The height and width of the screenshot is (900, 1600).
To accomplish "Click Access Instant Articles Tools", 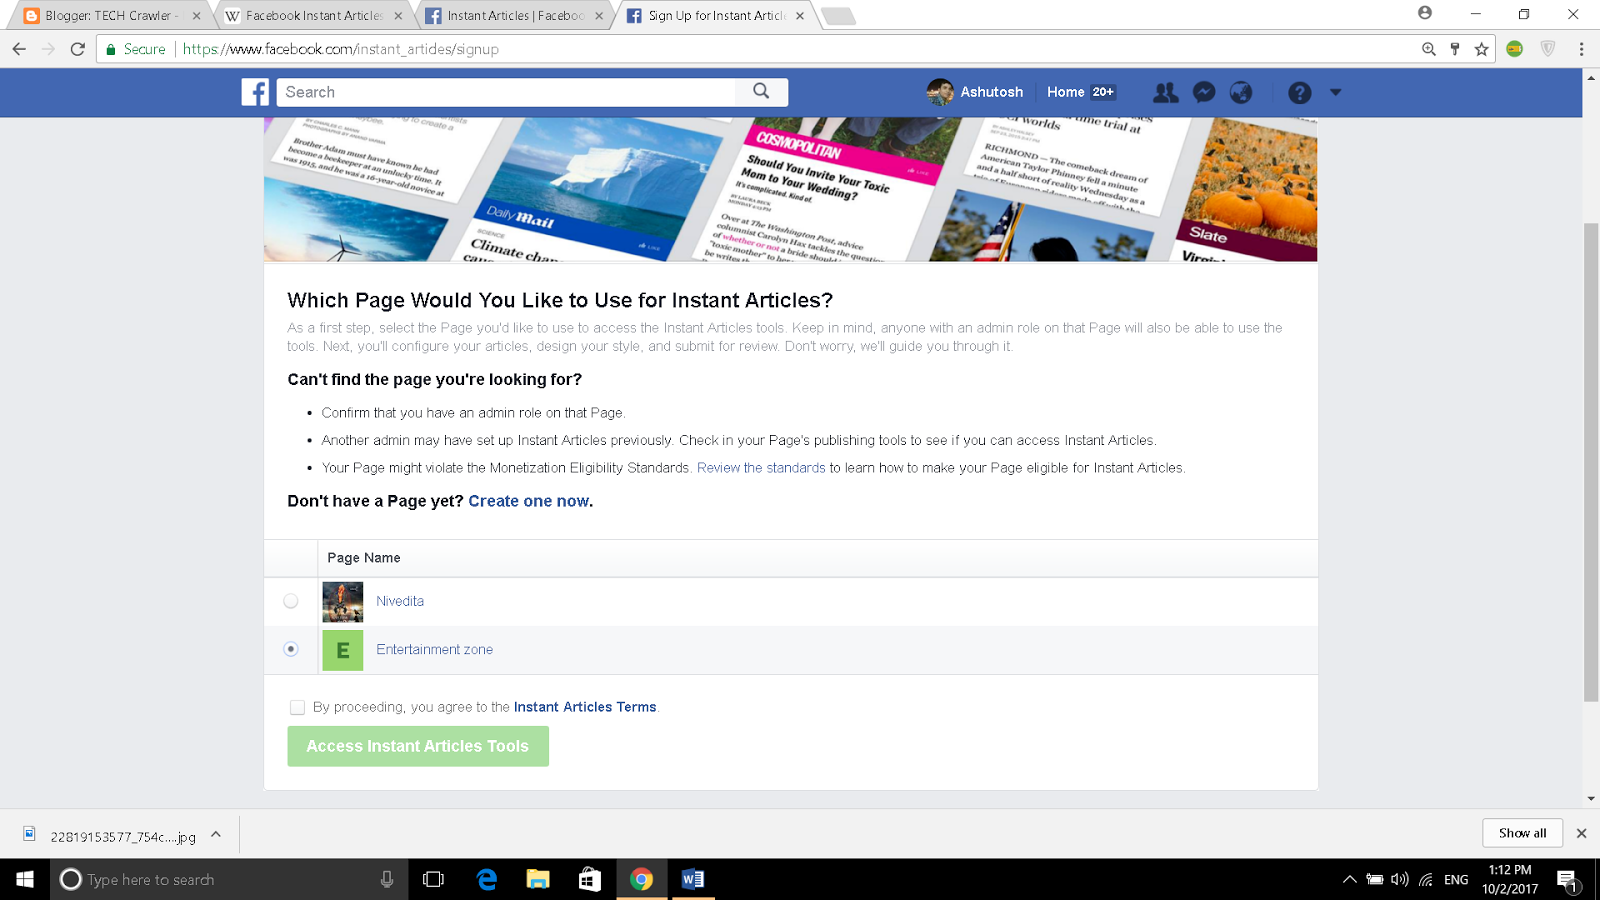I will (x=418, y=746).
